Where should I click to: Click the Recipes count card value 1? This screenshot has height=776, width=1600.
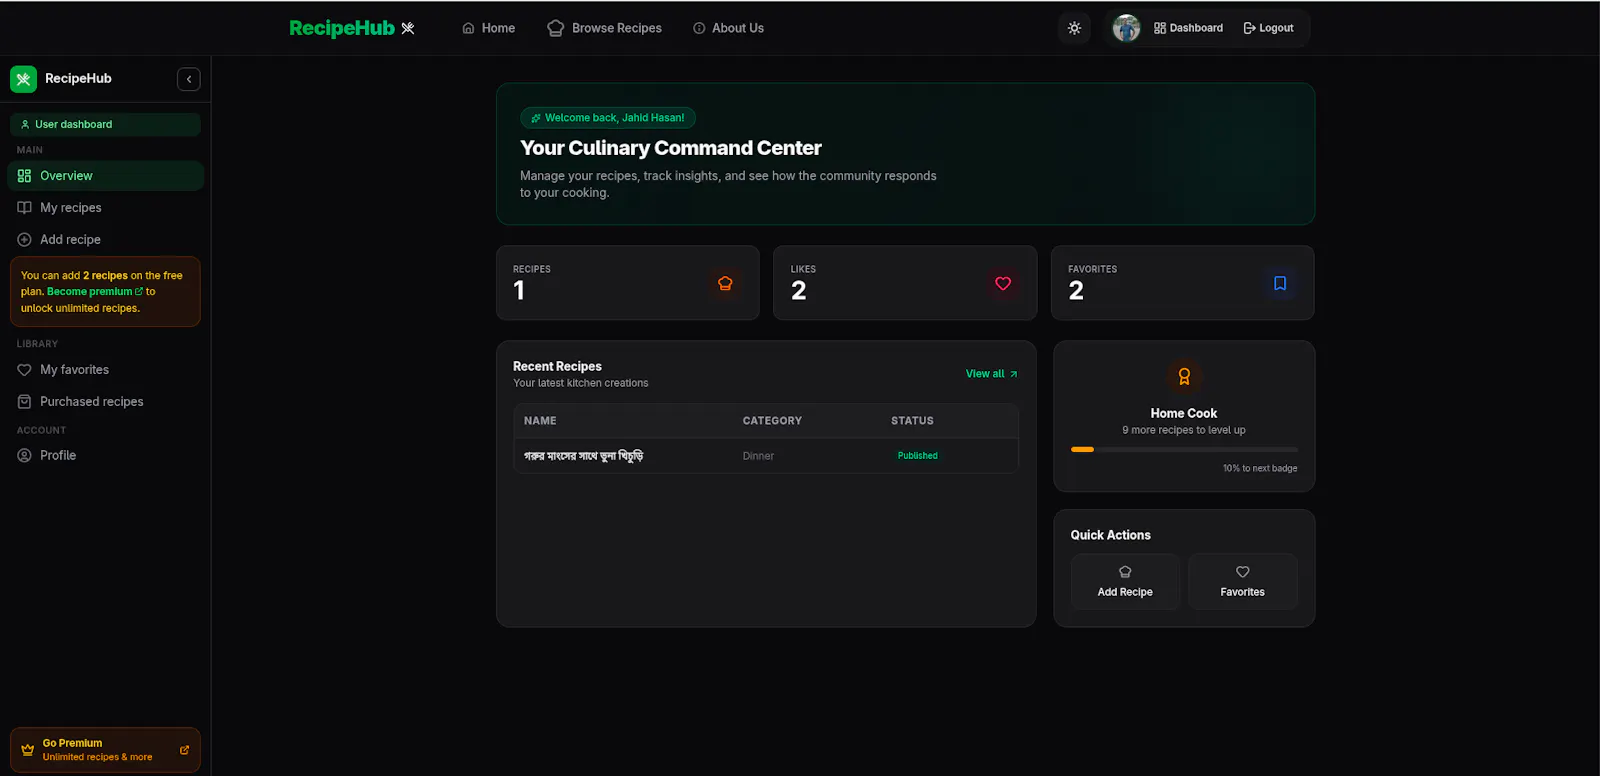(519, 291)
